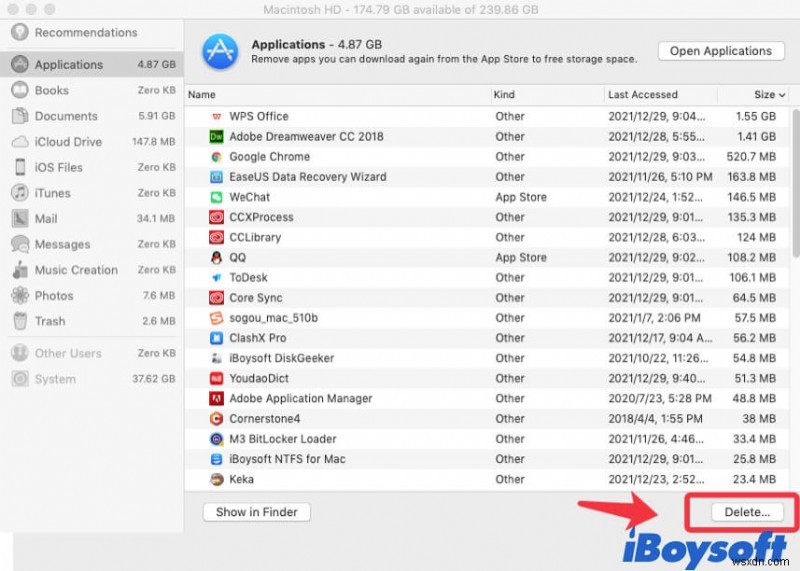
Task: Click the Keka app icon
Action: (x=216, y=479)
